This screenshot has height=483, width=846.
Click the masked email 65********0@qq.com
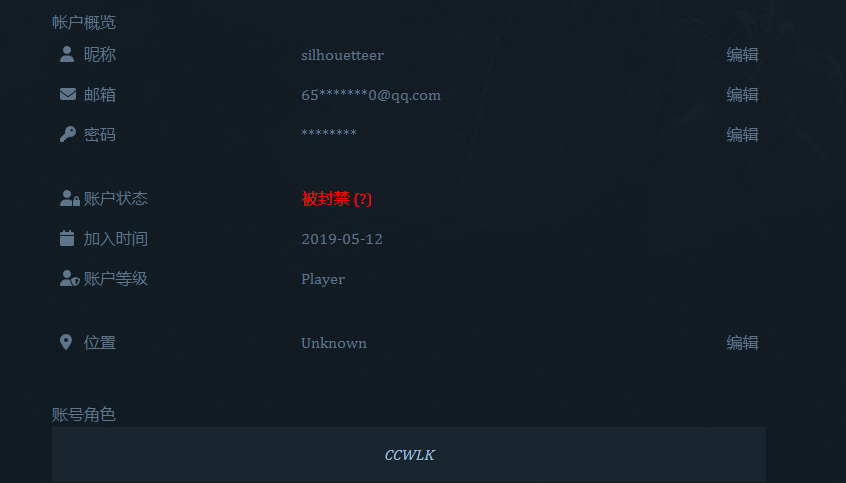pyautogui.click(x=371, y=95)
